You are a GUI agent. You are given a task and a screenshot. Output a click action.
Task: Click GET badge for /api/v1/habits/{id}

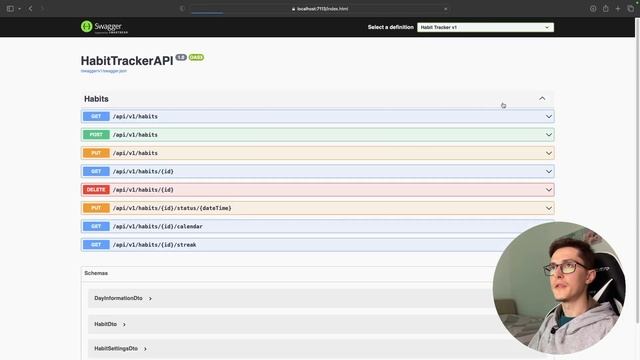[x=96, y=171]
